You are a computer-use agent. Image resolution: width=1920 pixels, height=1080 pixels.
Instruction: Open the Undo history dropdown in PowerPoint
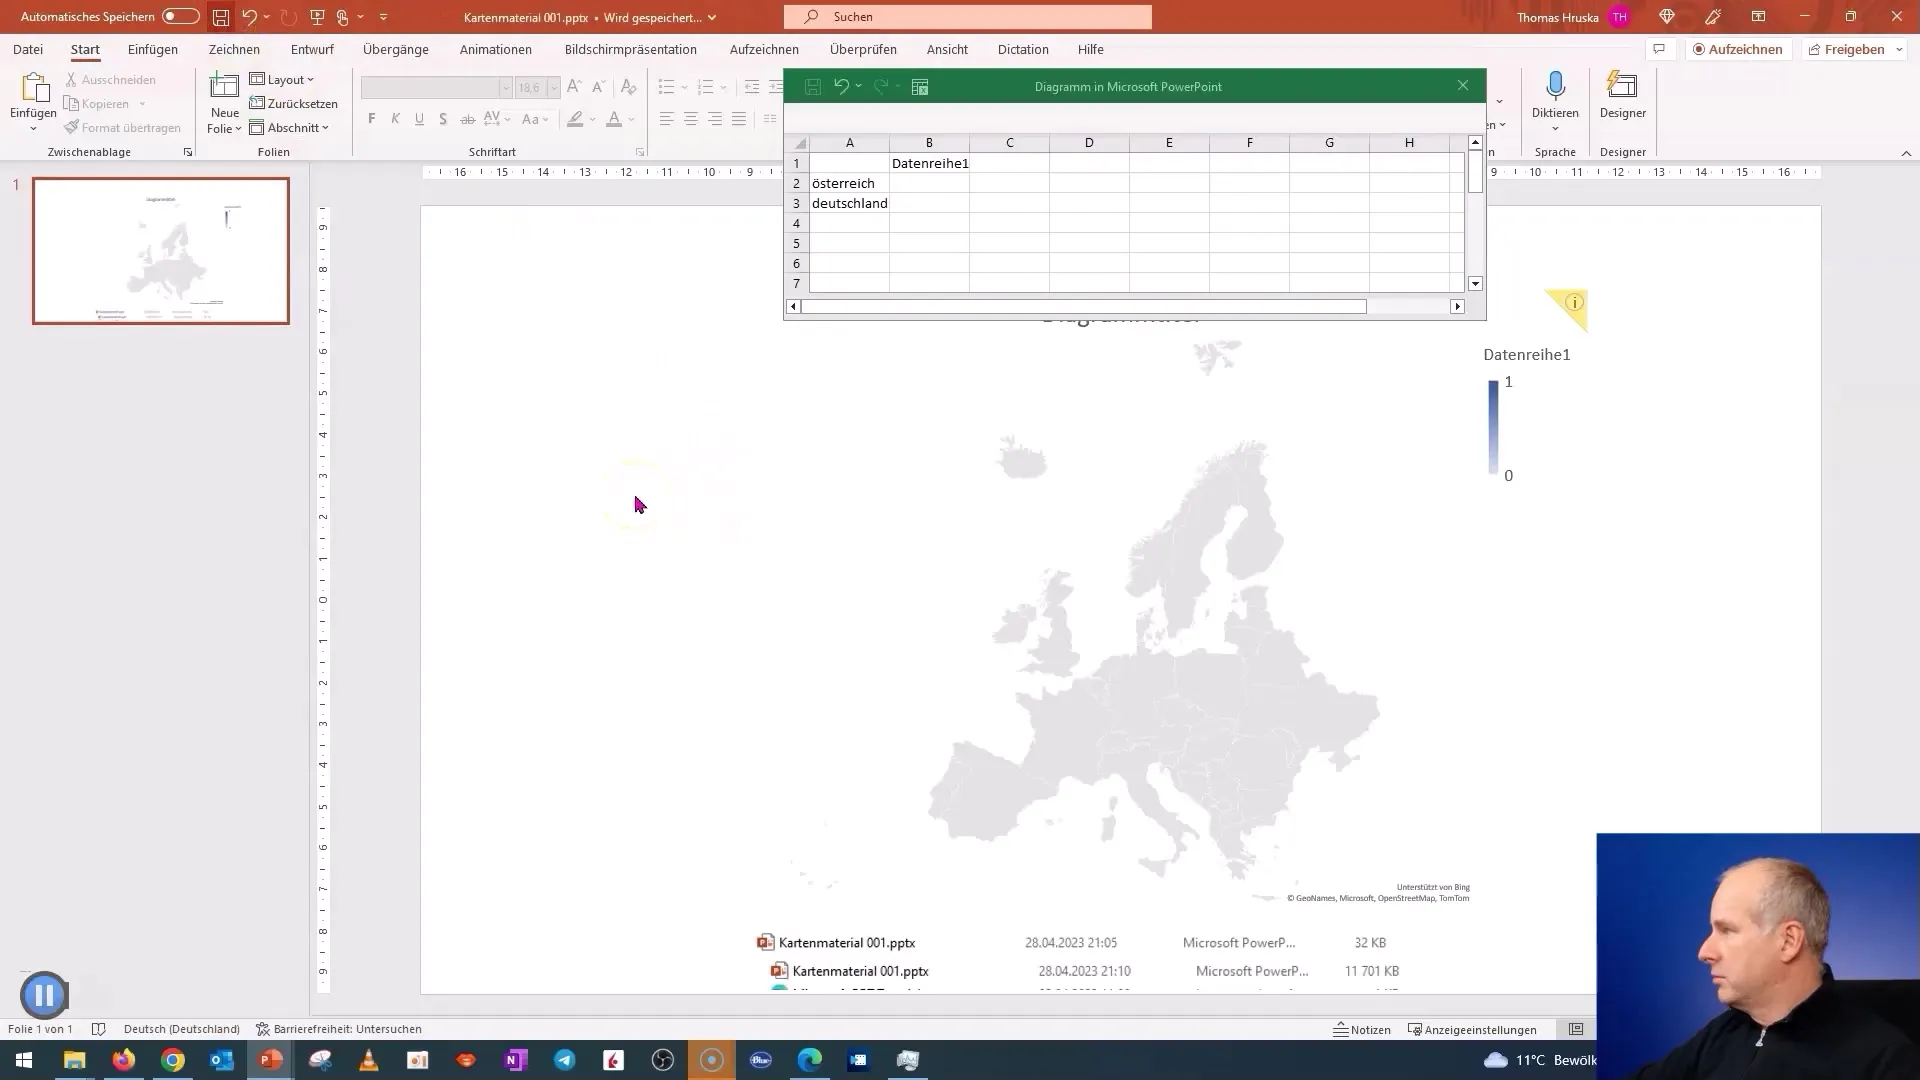tap(267, 17)
